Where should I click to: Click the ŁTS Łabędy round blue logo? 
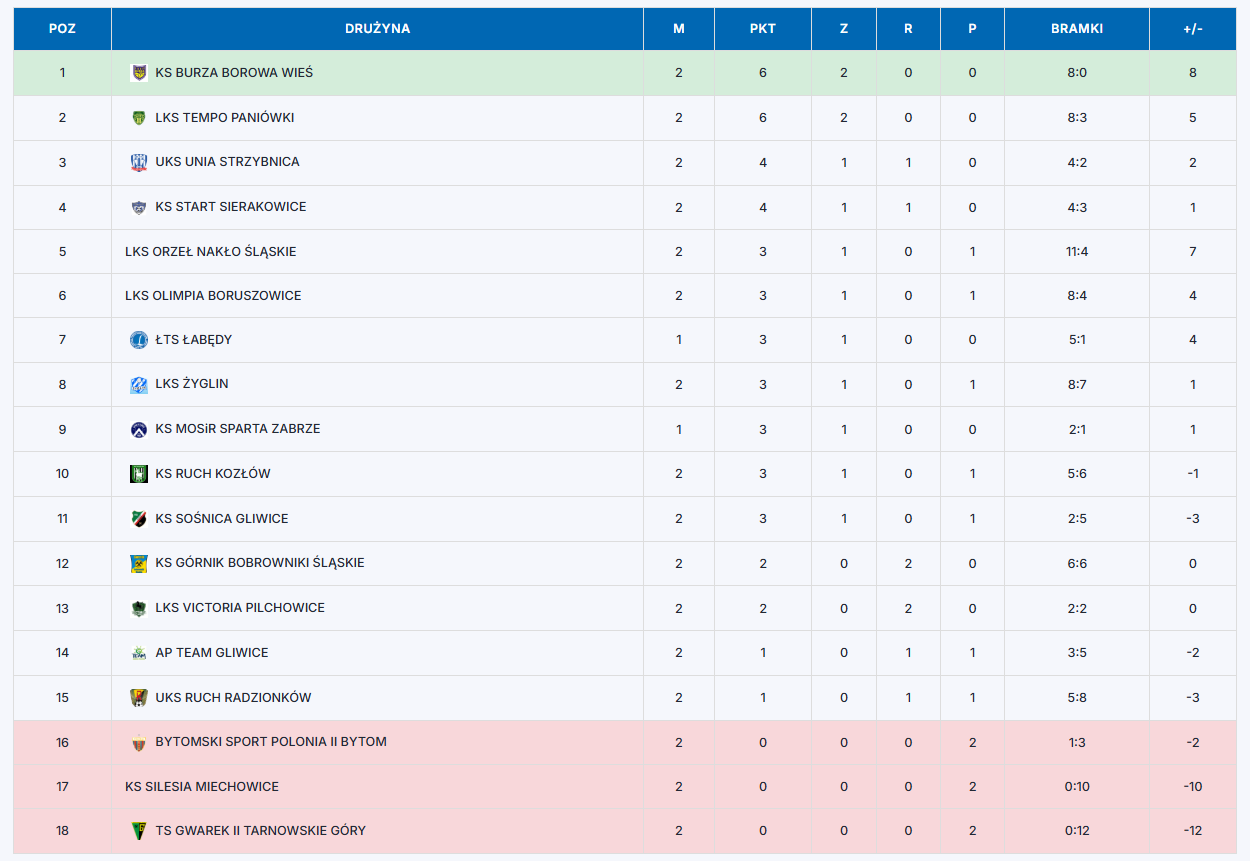pyautogui.click(x=139, y=340)
